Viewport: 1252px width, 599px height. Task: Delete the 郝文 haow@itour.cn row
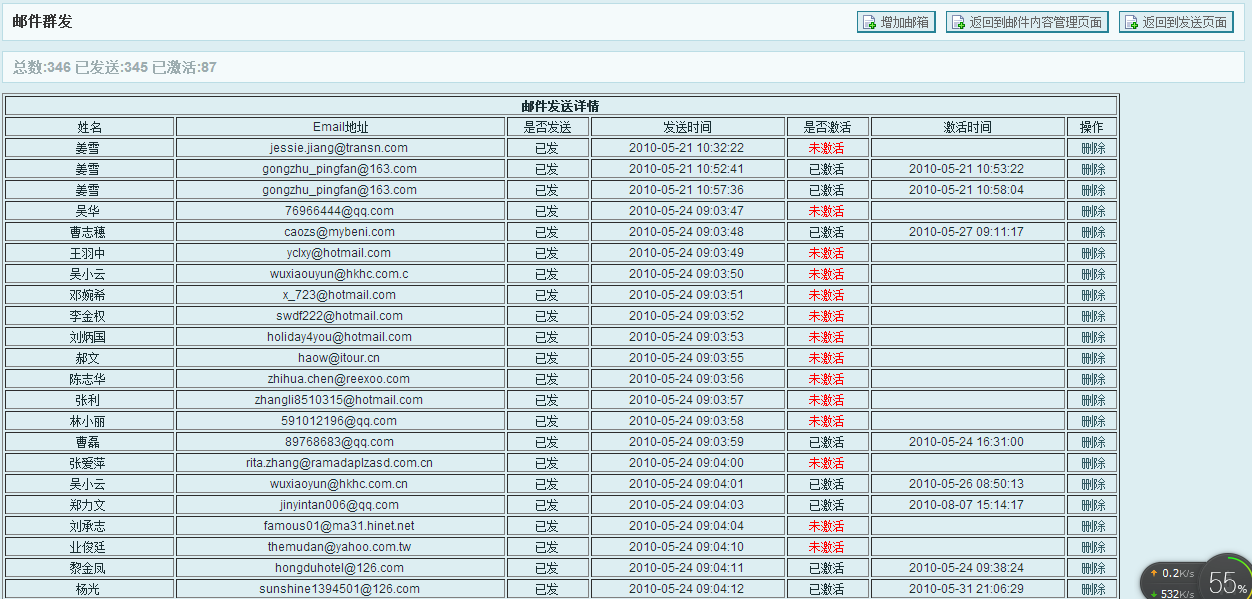tap(1093, 358)
